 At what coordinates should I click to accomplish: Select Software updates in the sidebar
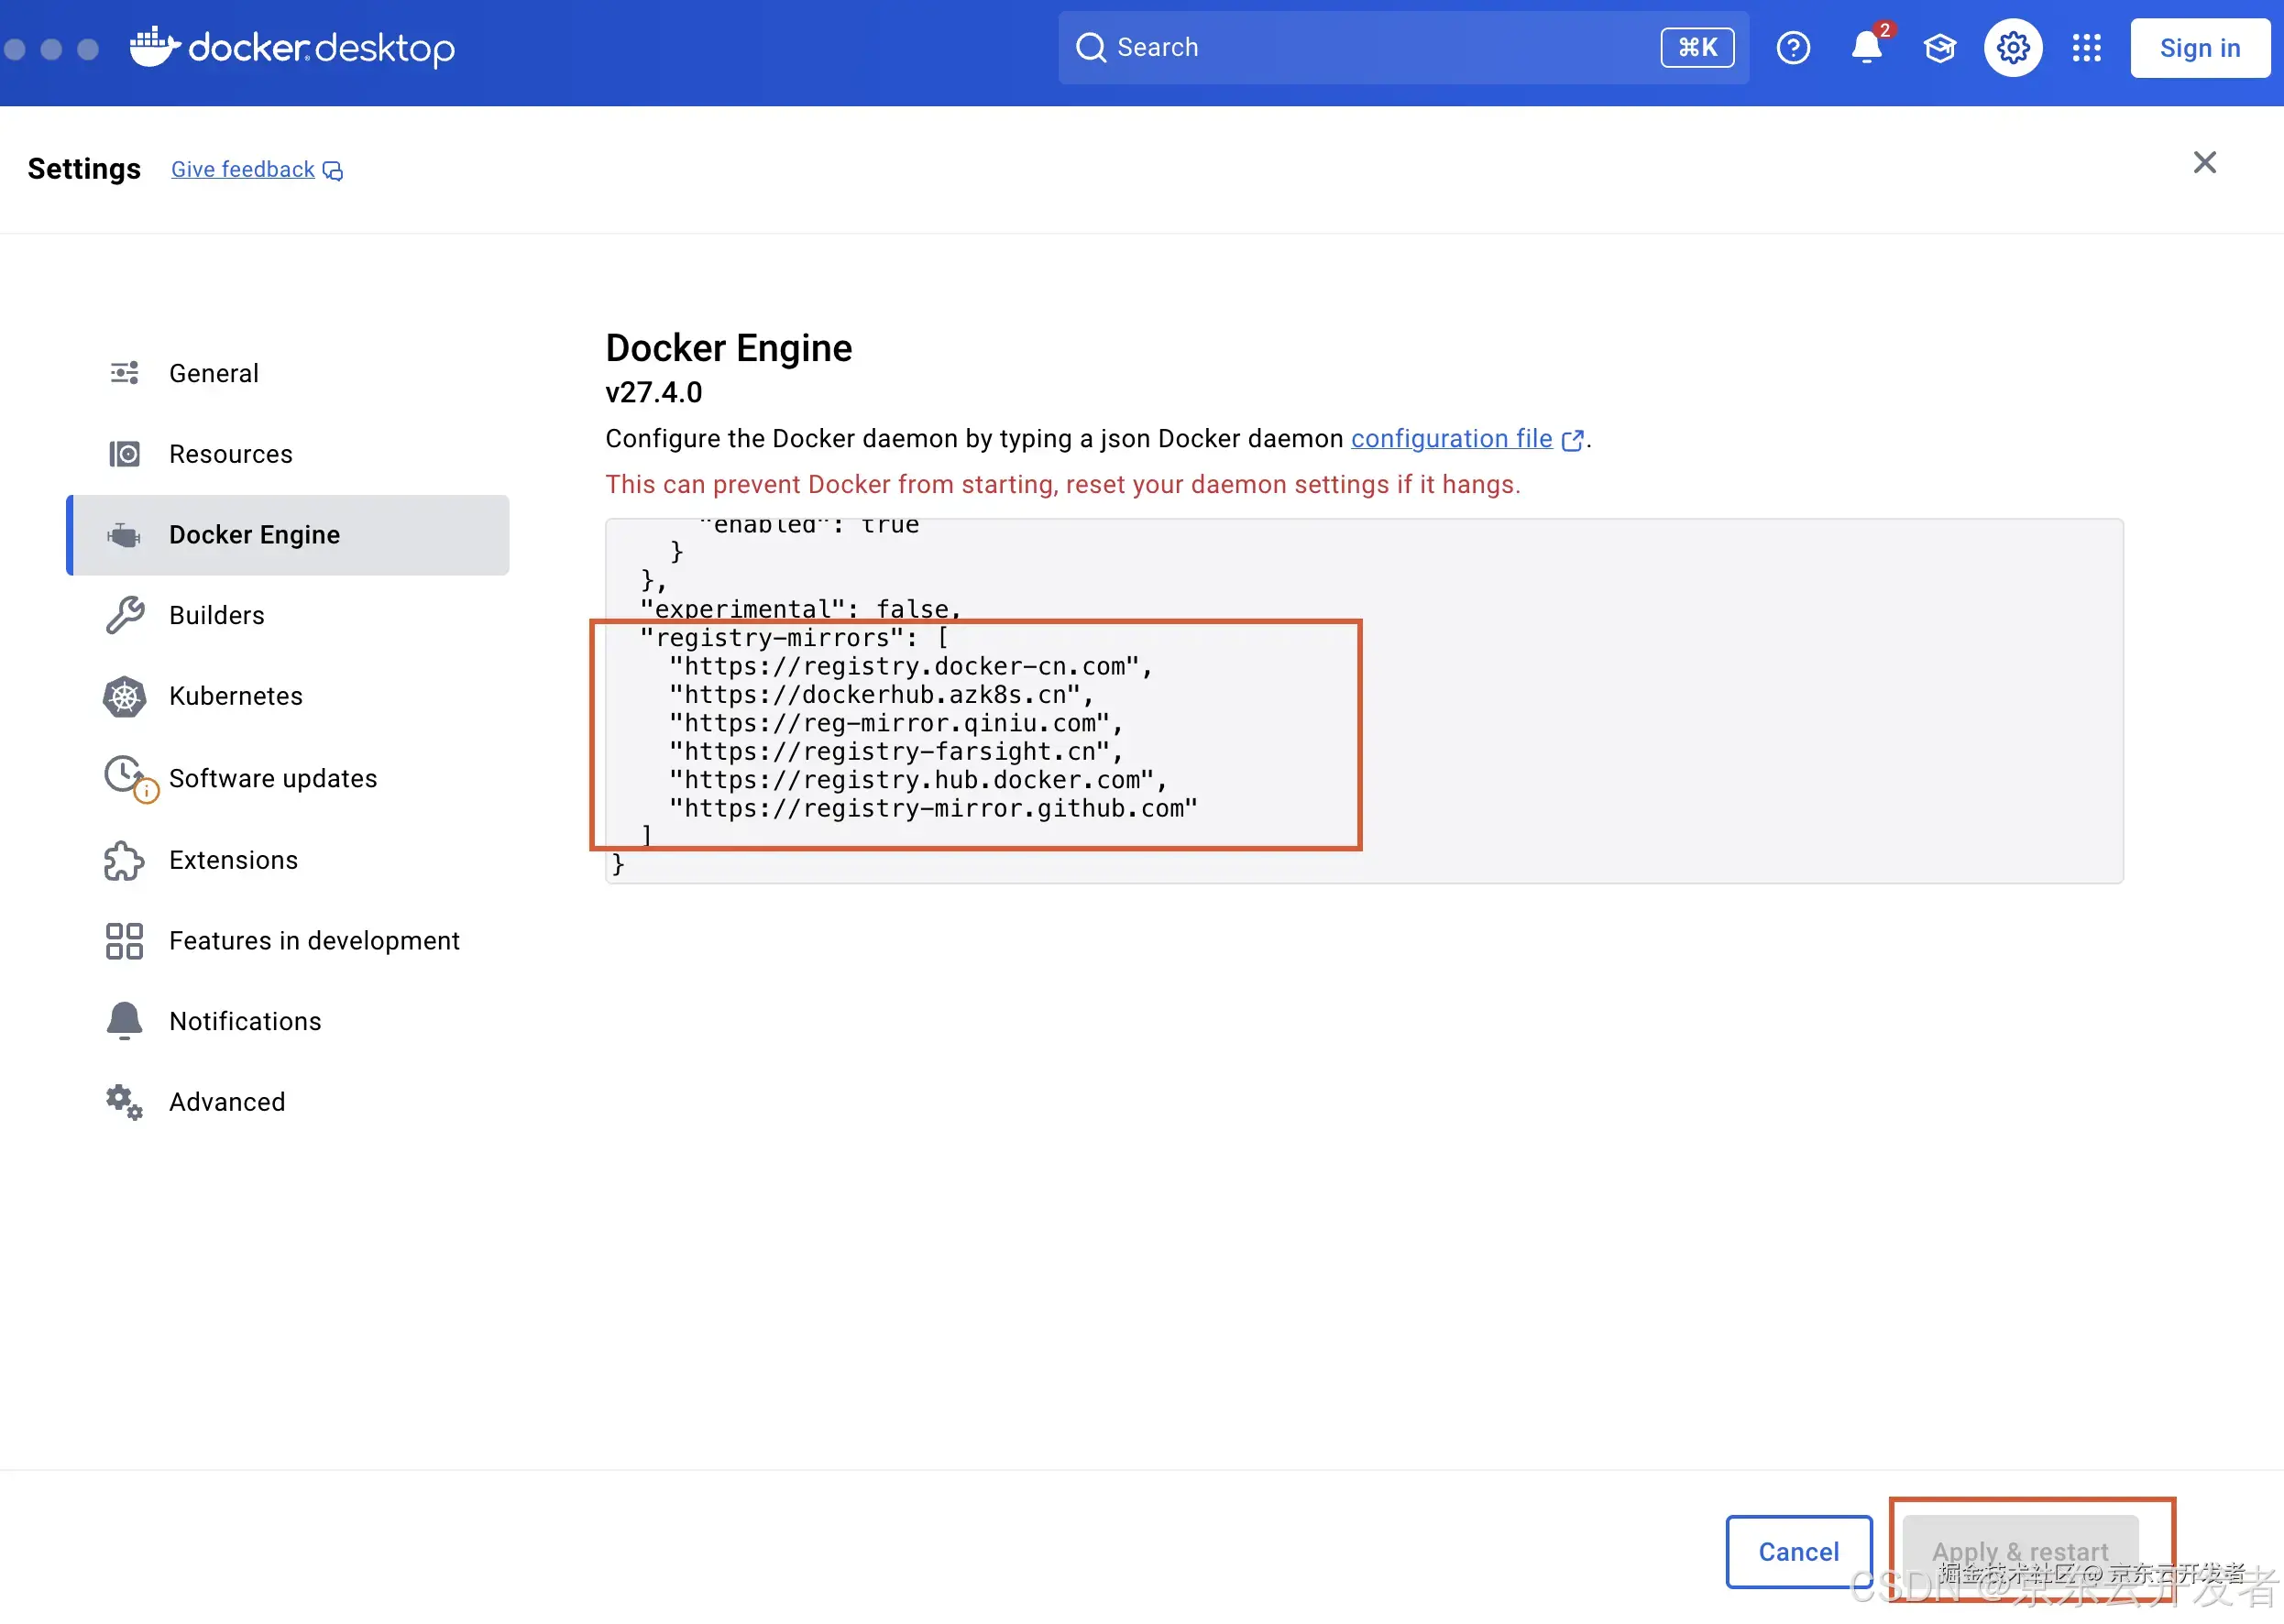pos(272,778)
